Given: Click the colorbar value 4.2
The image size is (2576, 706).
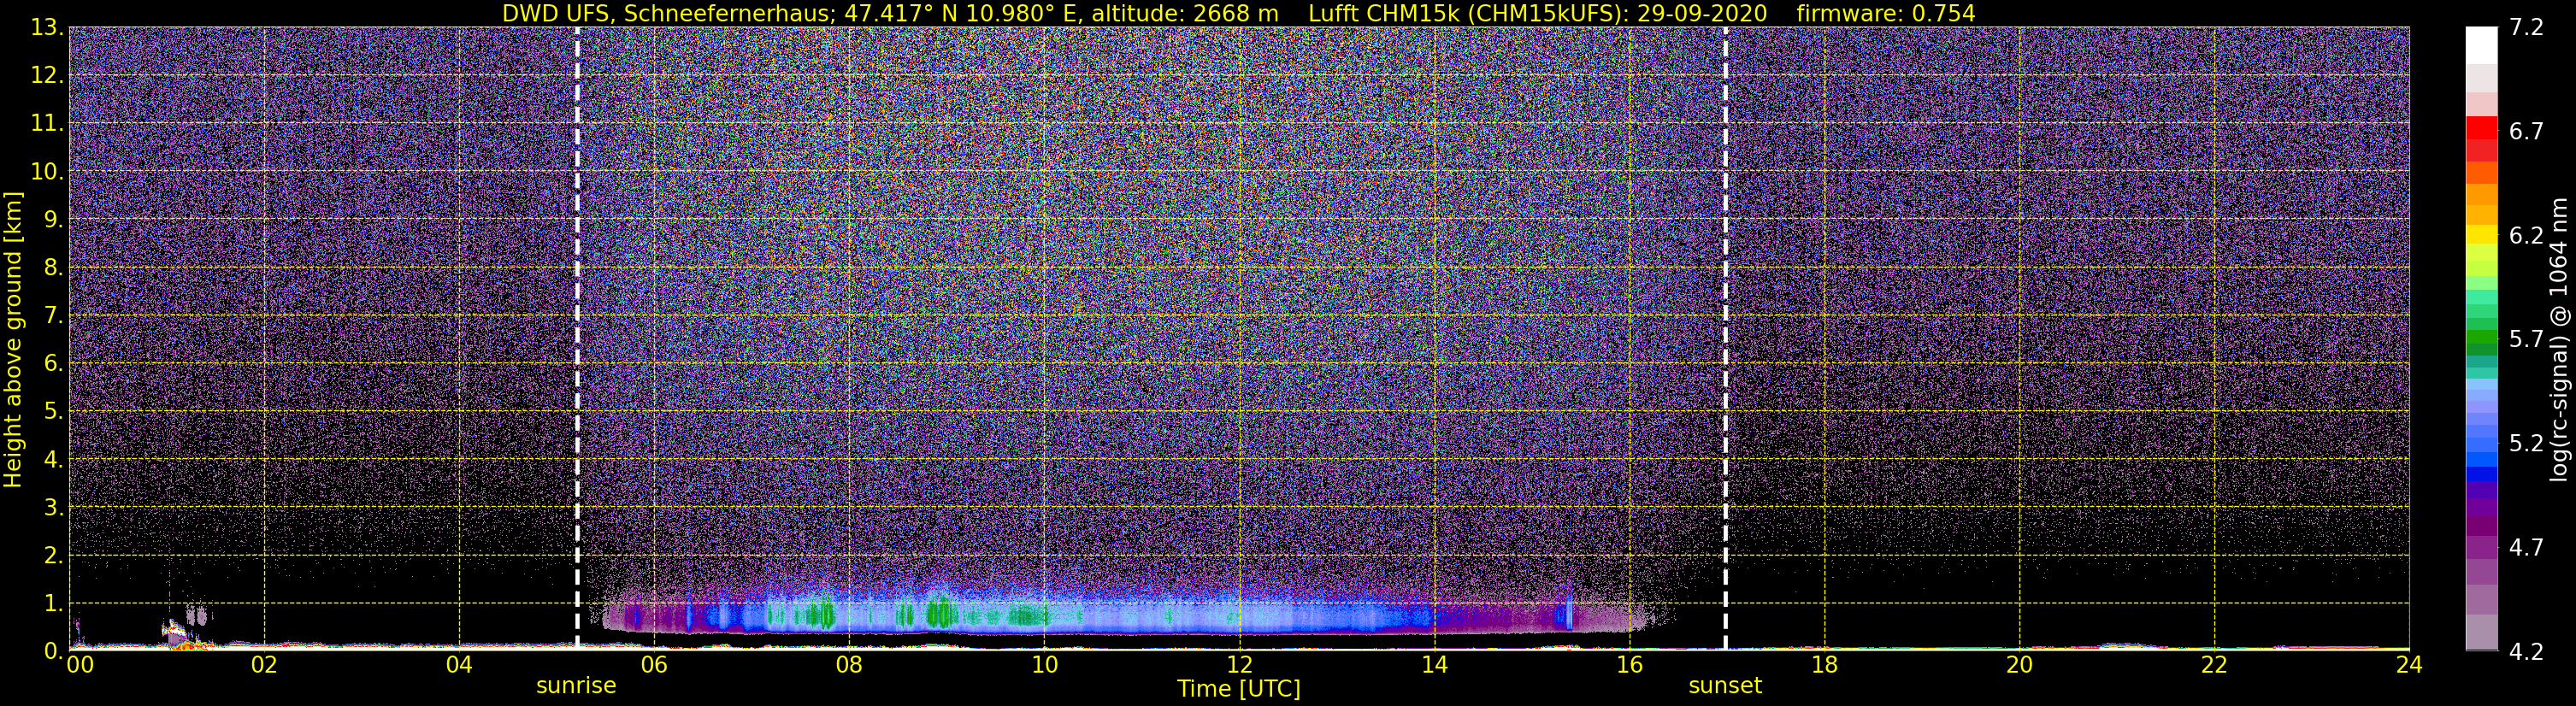Looking at the screenshot, I should [2526, 652].
